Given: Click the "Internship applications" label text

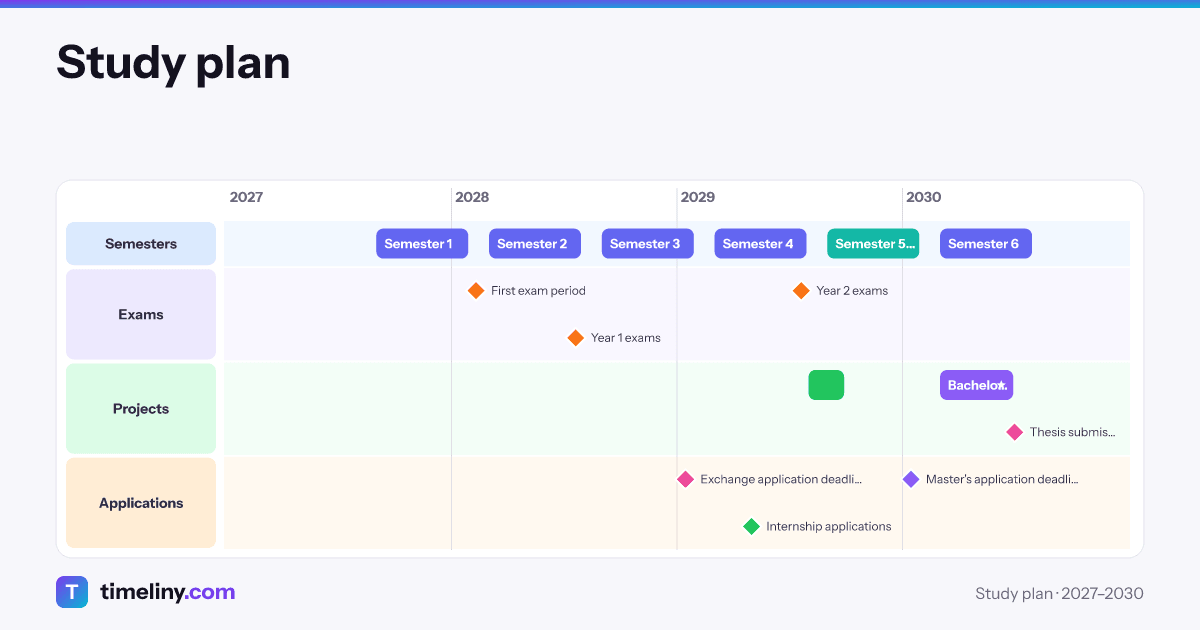Looking at the screenshot, I should pos(829,526).
